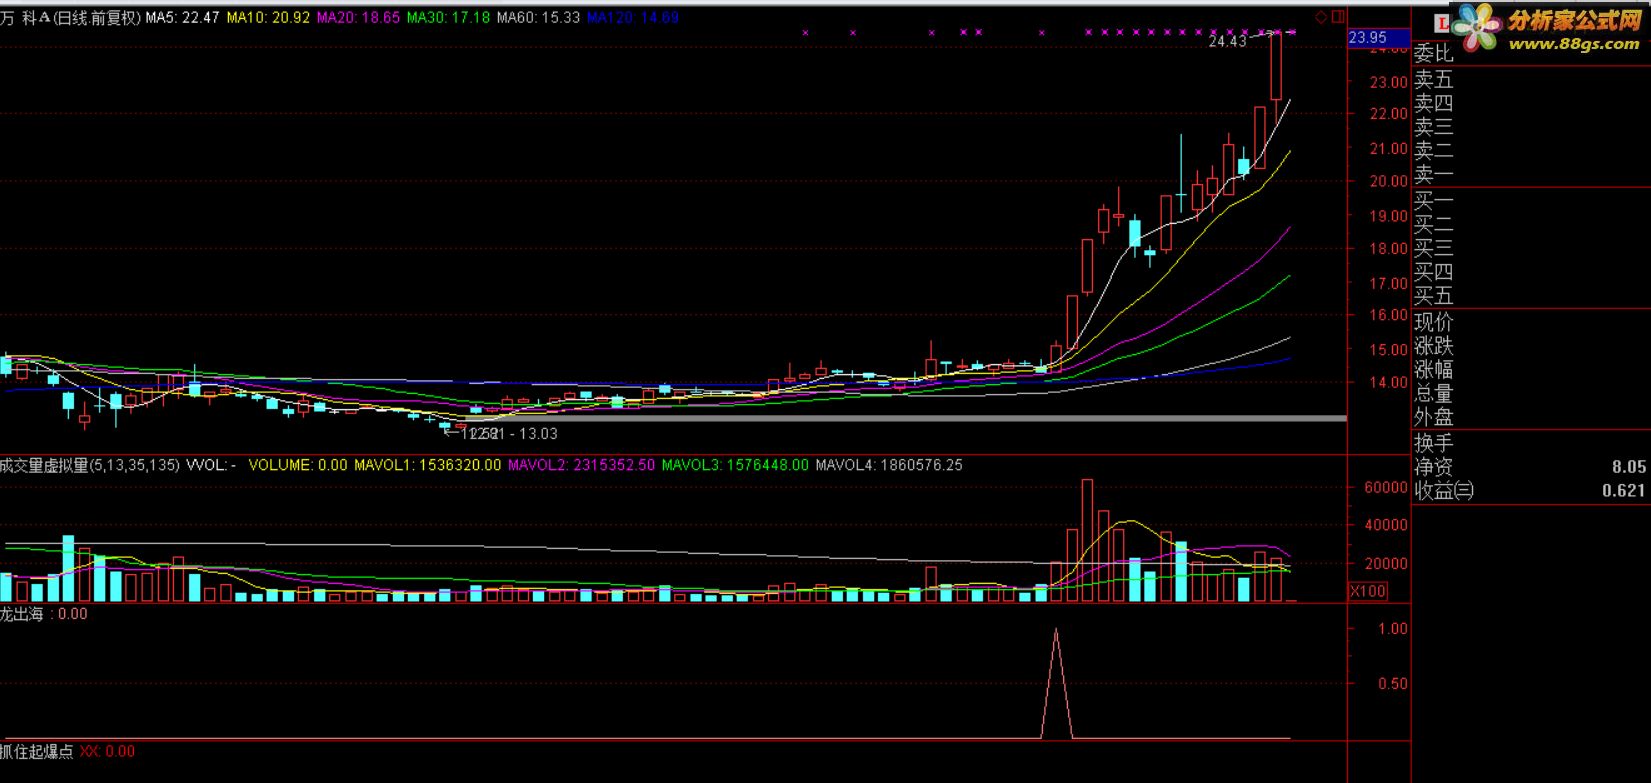Click the X100 unit box on volume axis
The width and height of the screenshot is (1651, 783).
1368,591
